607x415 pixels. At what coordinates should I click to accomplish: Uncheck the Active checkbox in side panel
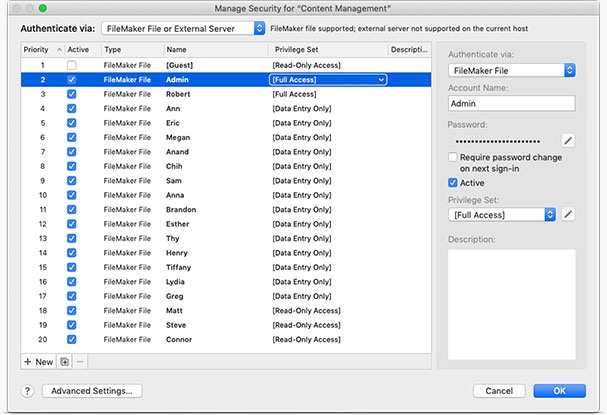pyautogui.click(x=453, y=183)
